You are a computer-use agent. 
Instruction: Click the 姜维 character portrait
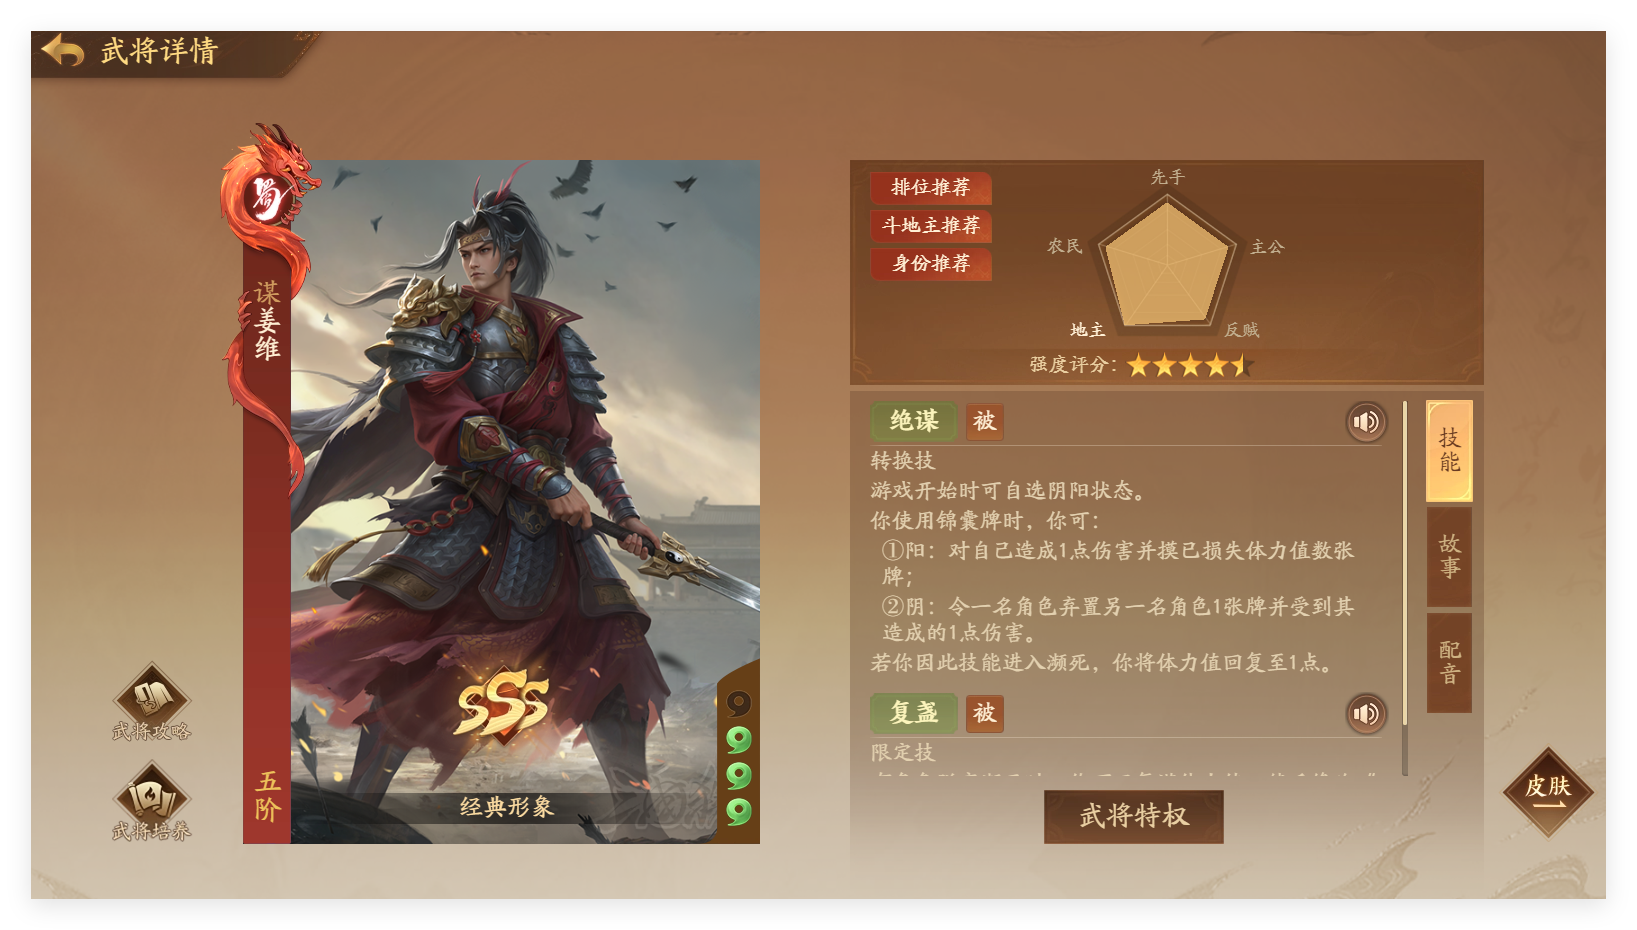click(525, 502)
